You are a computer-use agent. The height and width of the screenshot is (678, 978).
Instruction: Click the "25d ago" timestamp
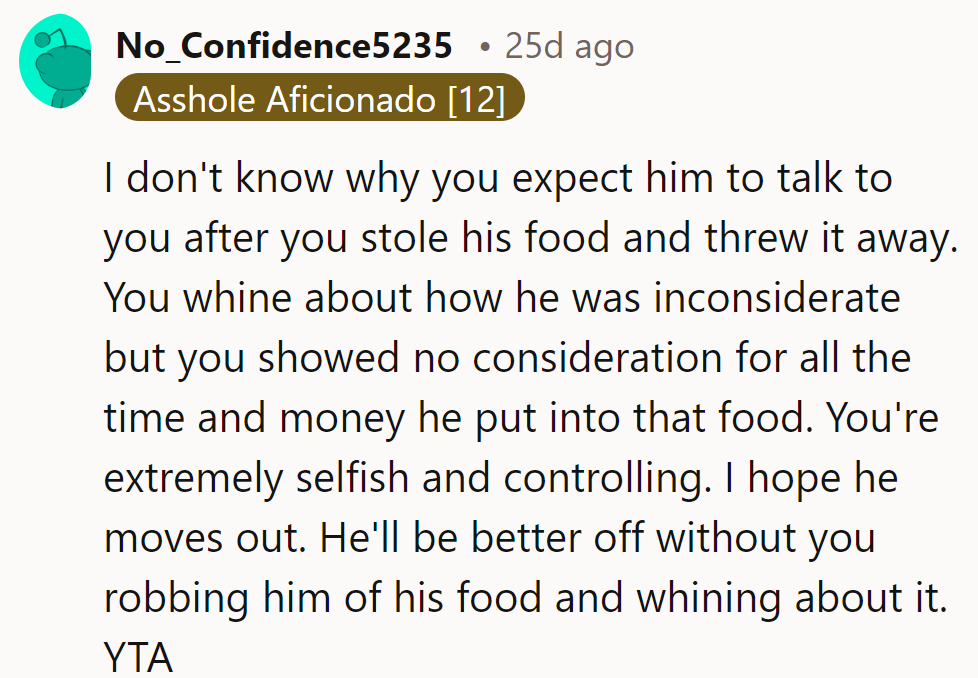click(x=568, y=46)
